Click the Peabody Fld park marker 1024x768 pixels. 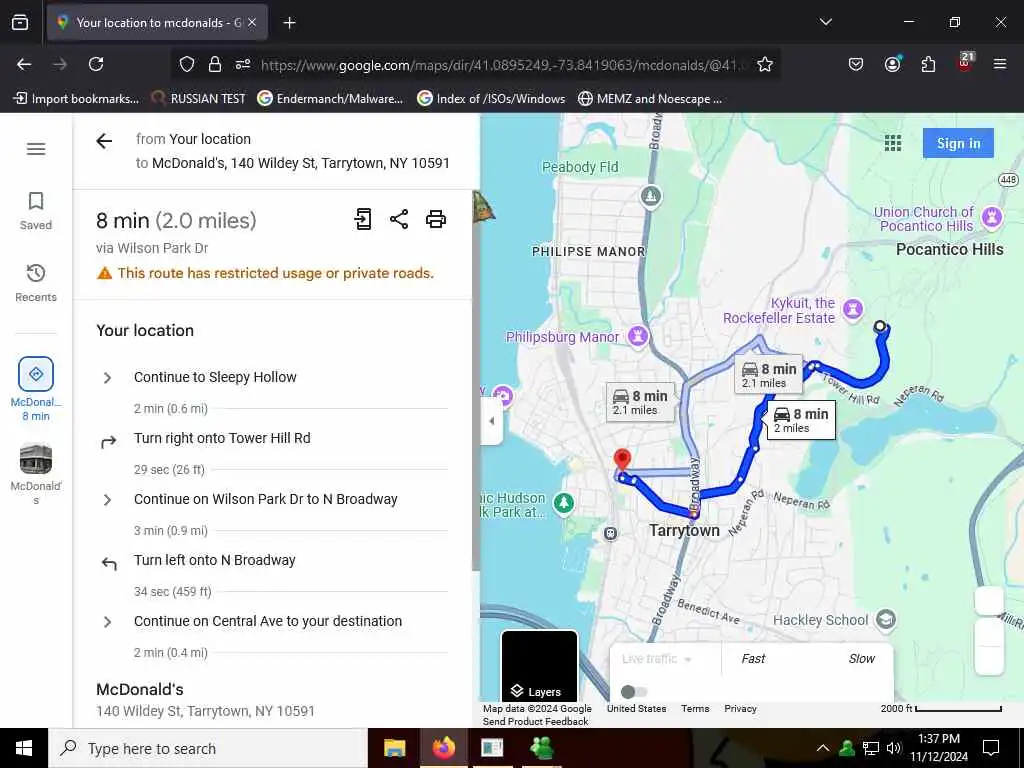tap(650, 196)
